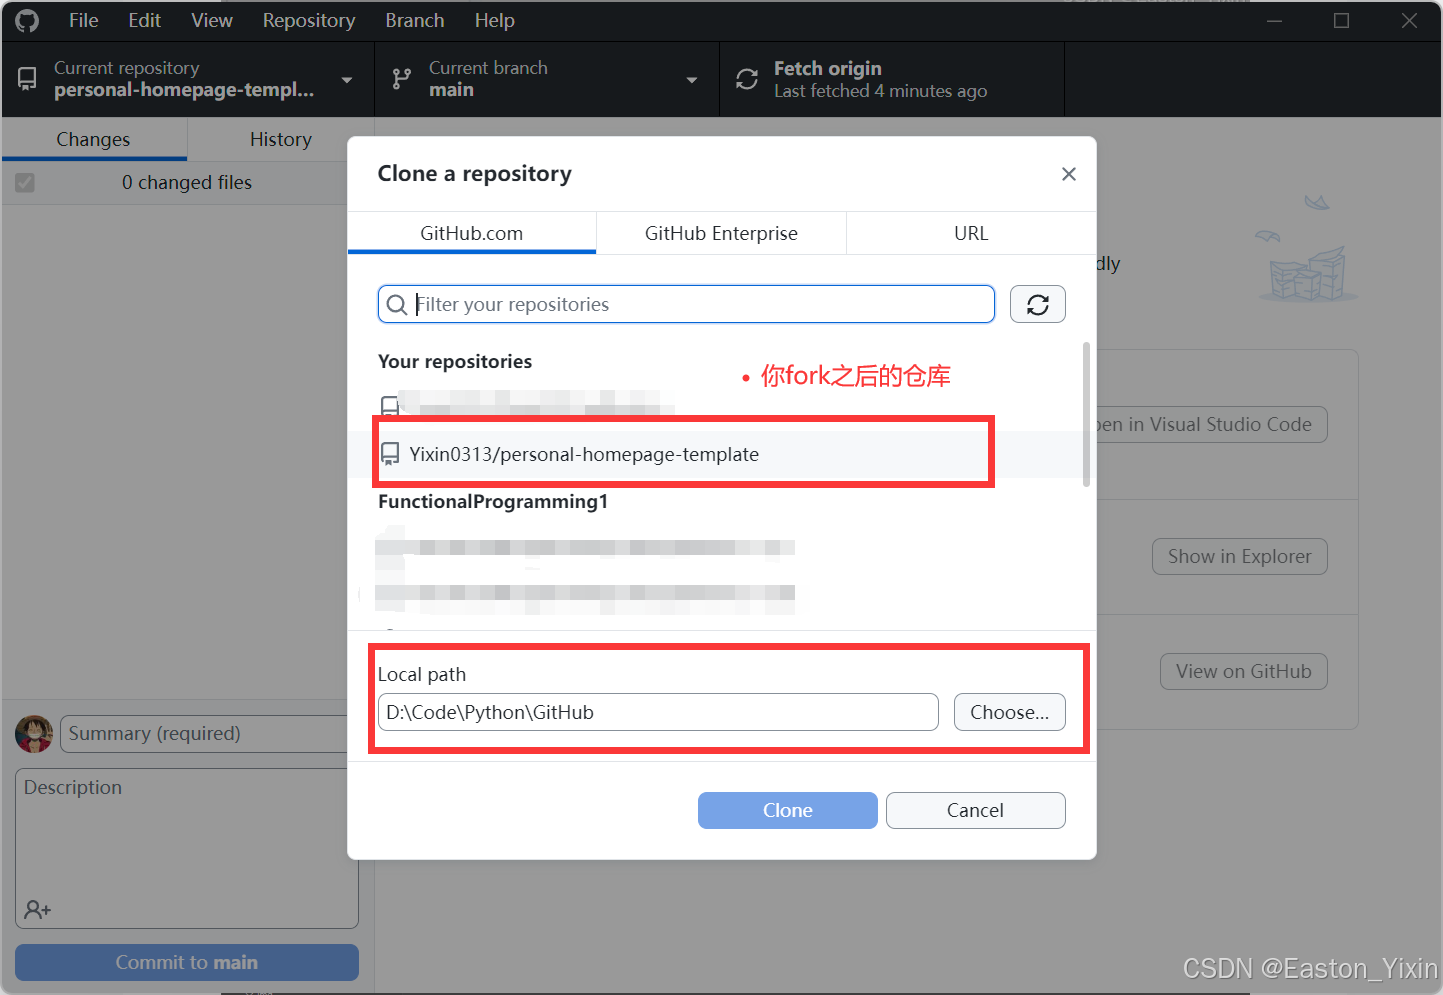Click Fetch origin button text
Screen dimensions: 1443x995
tap(828, 68)
